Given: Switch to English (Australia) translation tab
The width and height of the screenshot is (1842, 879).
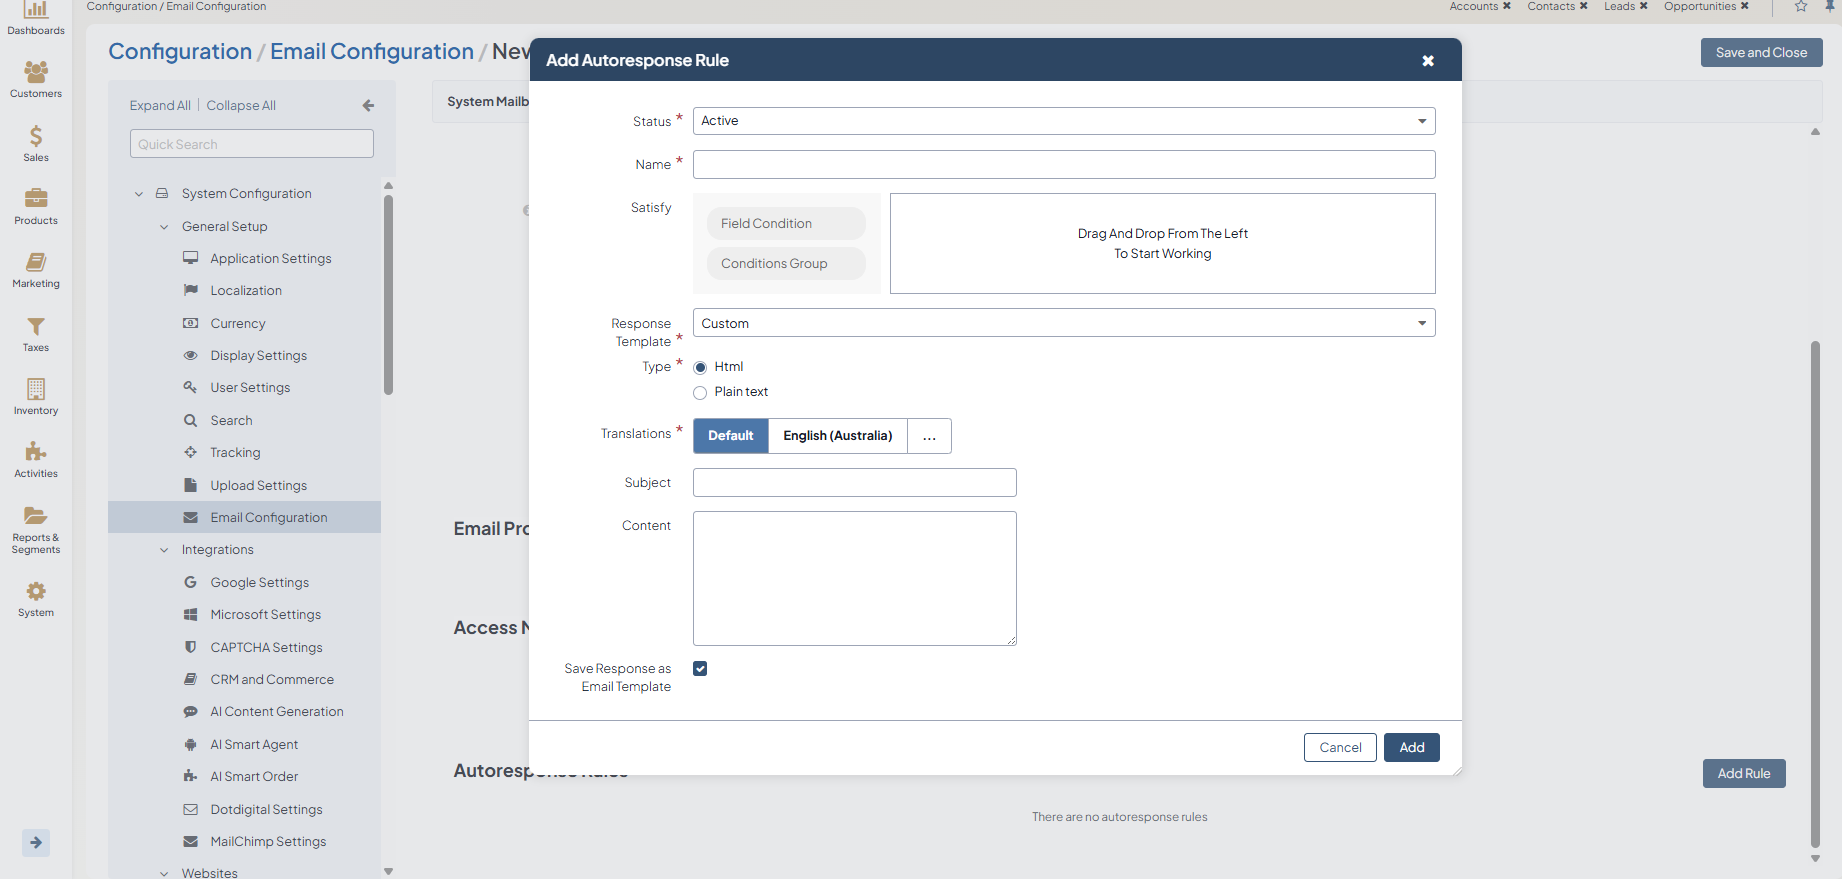Looking at the screenshot, I should tap(837, 436).
